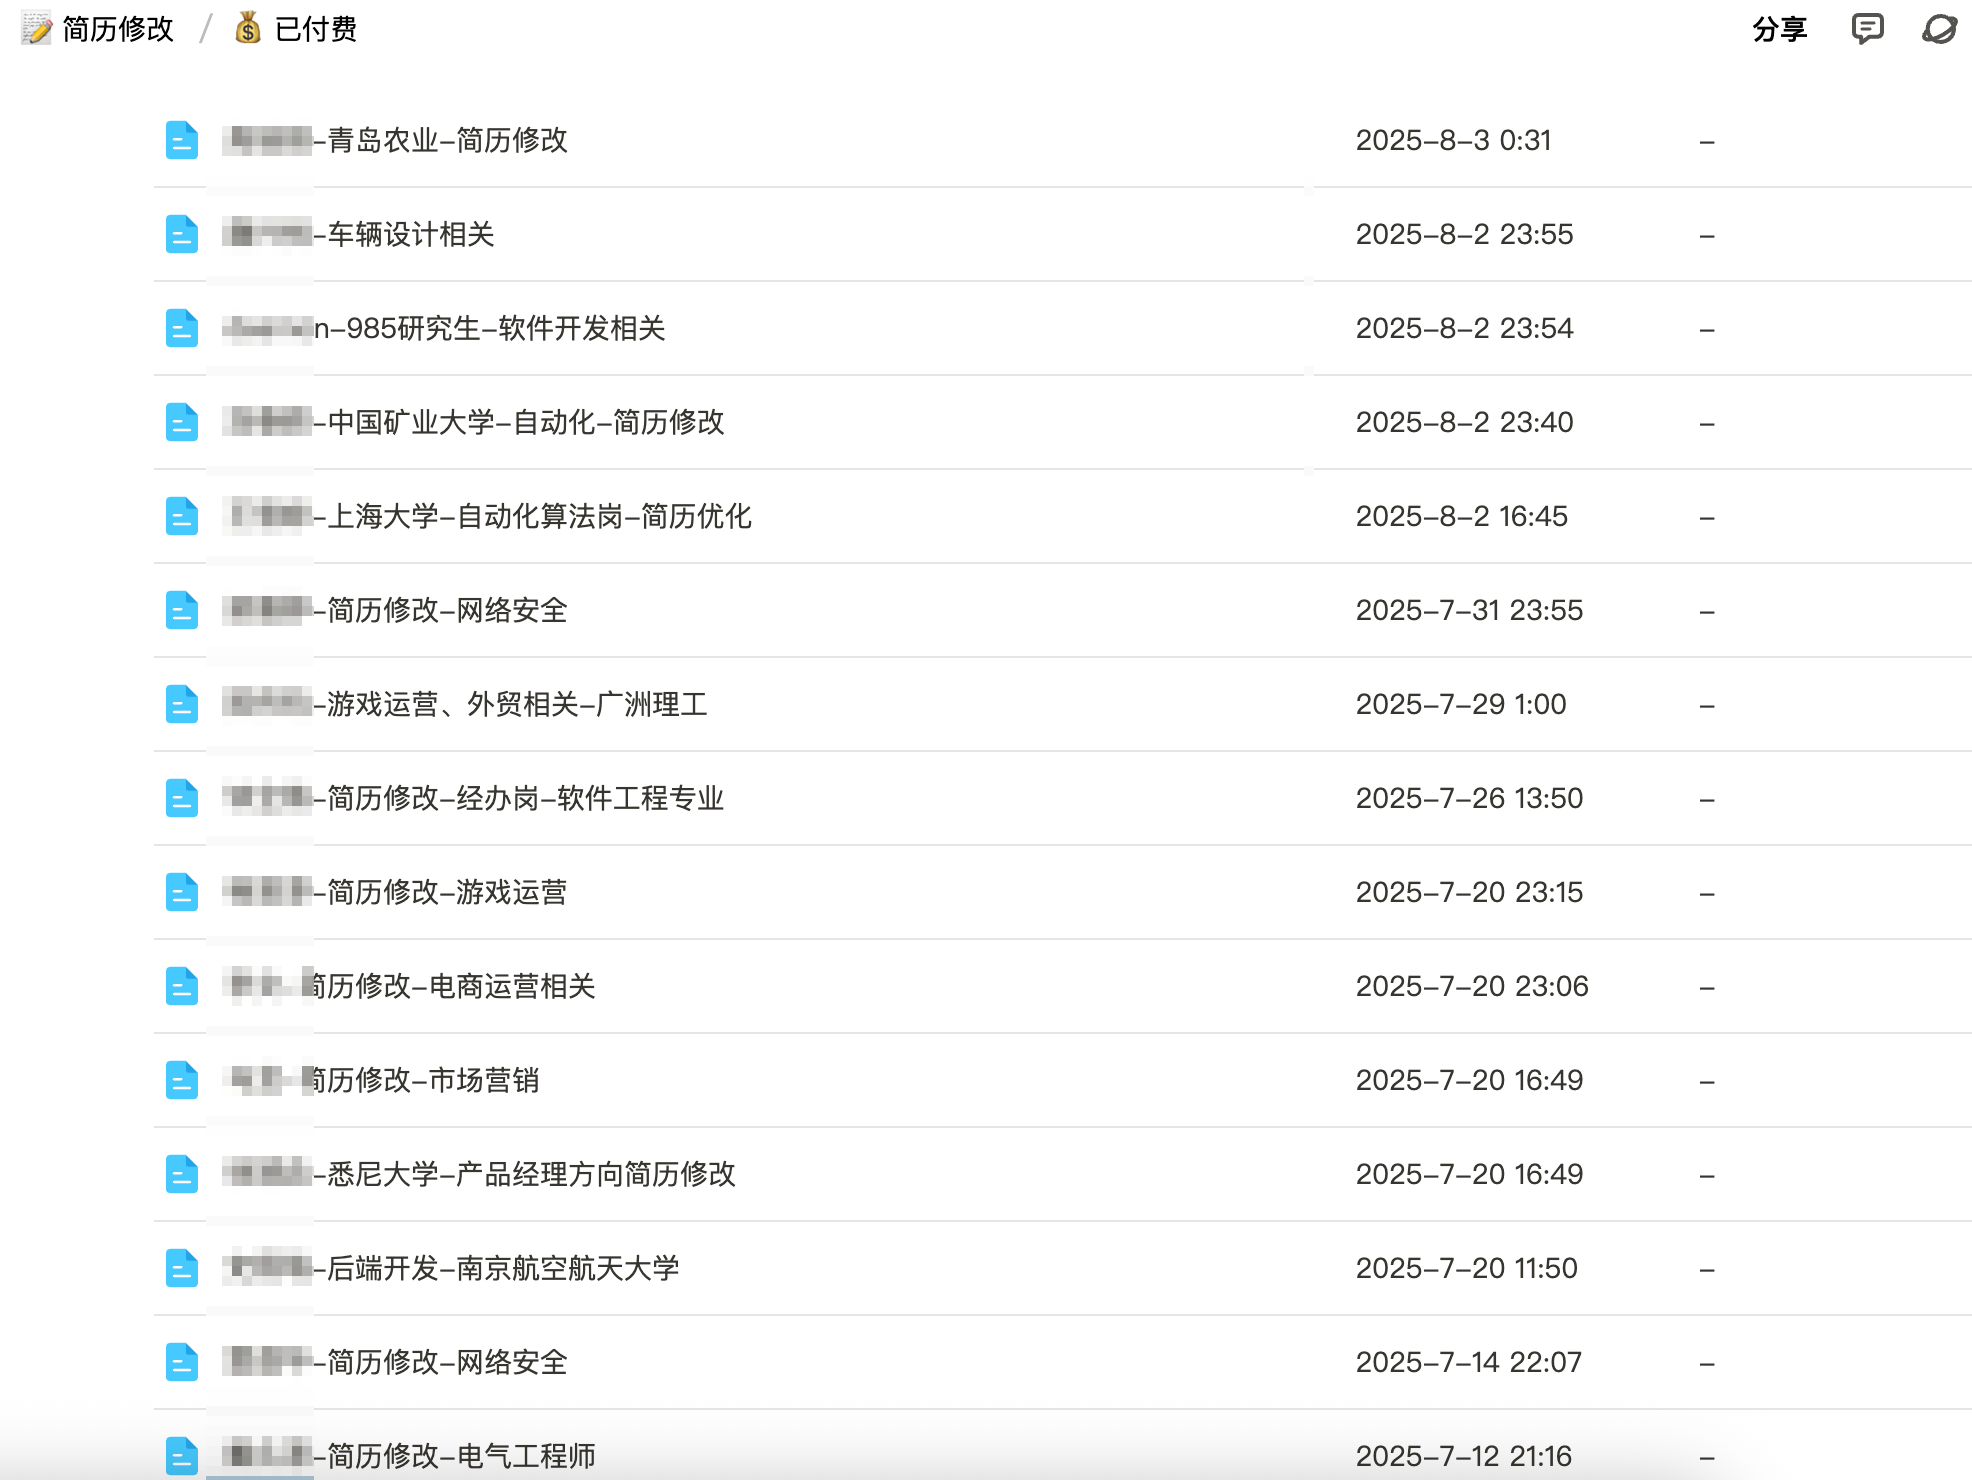The height and width of the screenshot is (1480, 1972).
Task: Click icon next to 上海大学-自动化算法岗-简历优化
Action: pyautogui.click(x=181, y=516)
